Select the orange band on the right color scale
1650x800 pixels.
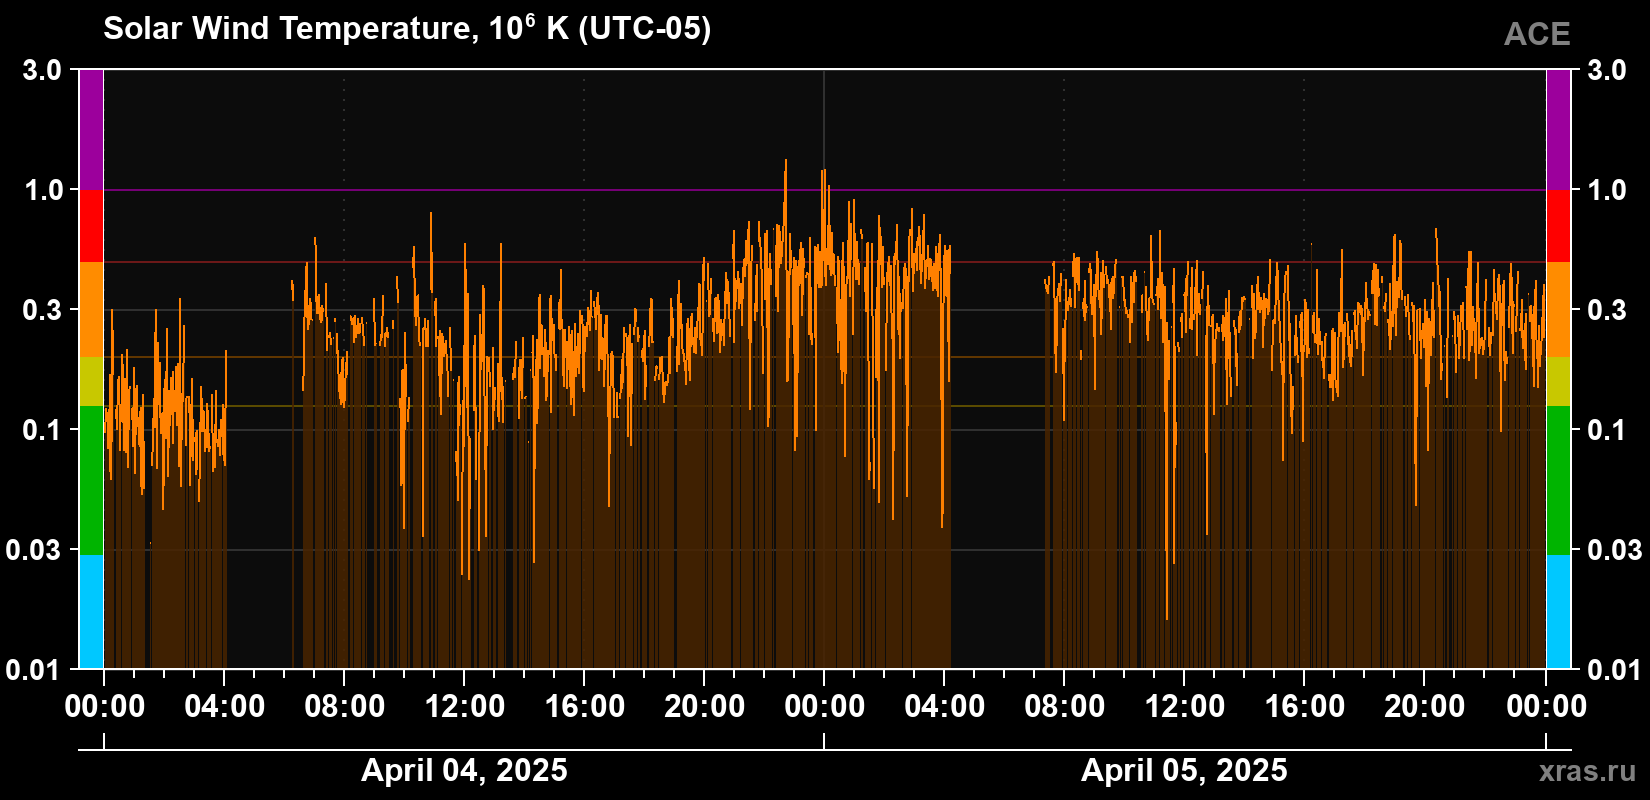(x=1558, y=310)
